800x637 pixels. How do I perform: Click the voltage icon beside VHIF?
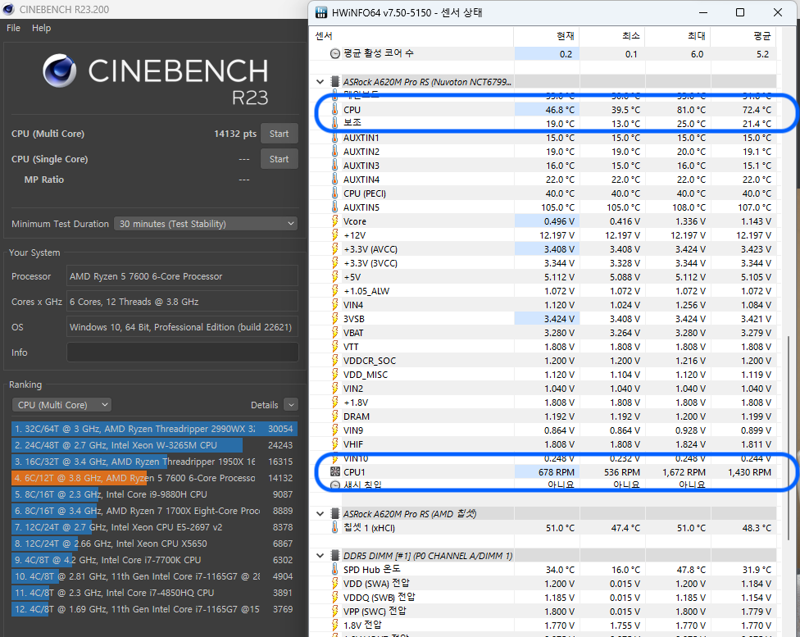pyautogui.click(x=335, y=444)
